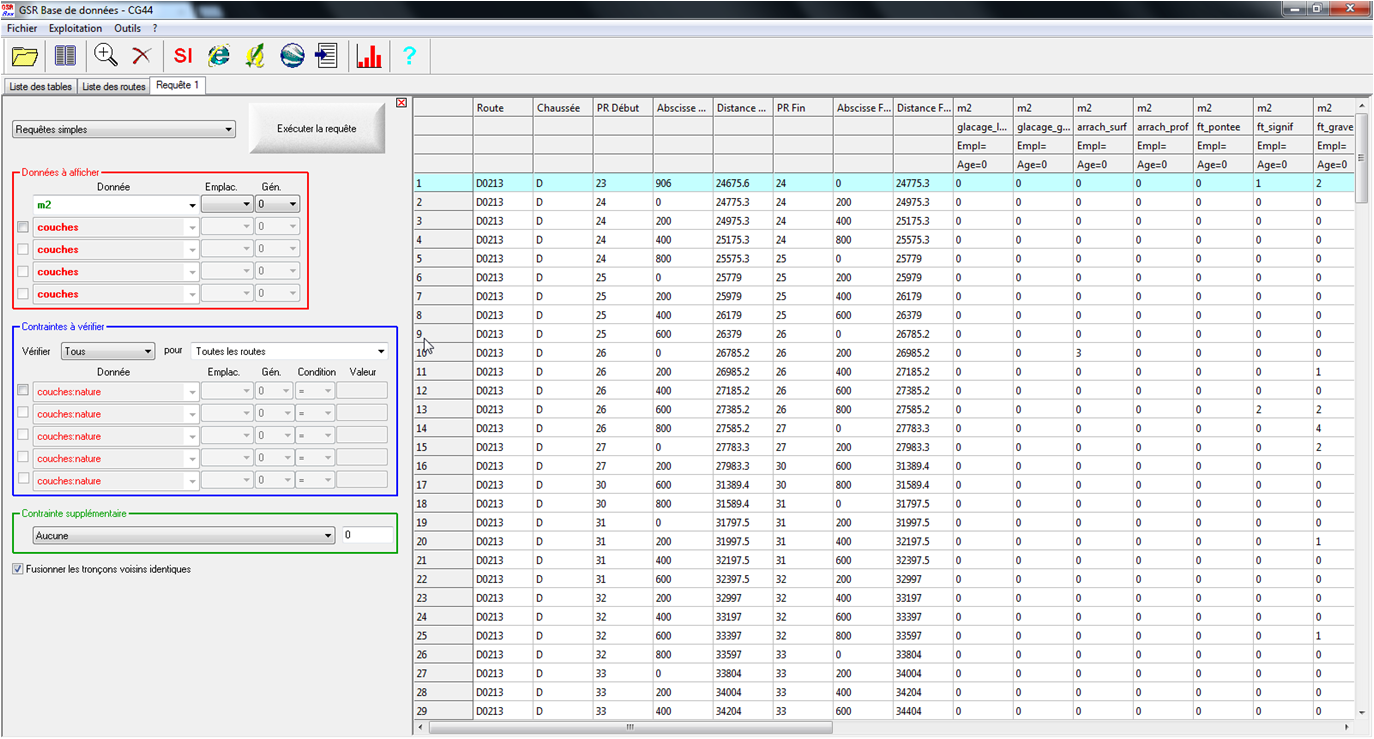Click the Internet Explorer toolbar icon

point(218,56)
